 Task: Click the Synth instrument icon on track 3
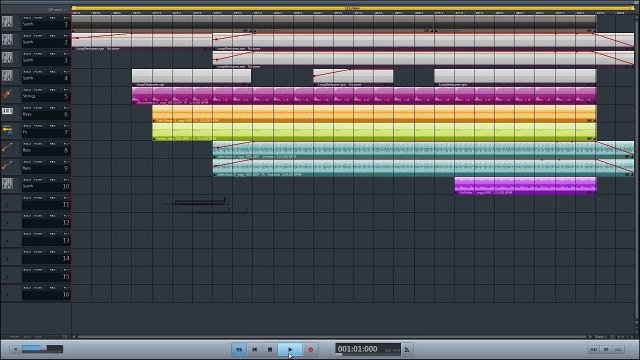click(7, 58)
